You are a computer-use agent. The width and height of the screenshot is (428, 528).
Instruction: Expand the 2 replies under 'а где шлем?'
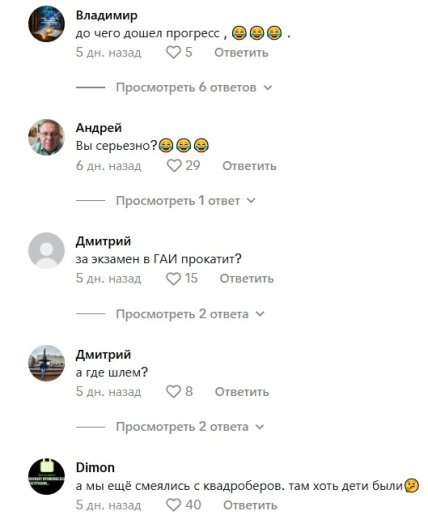(190, 427)
